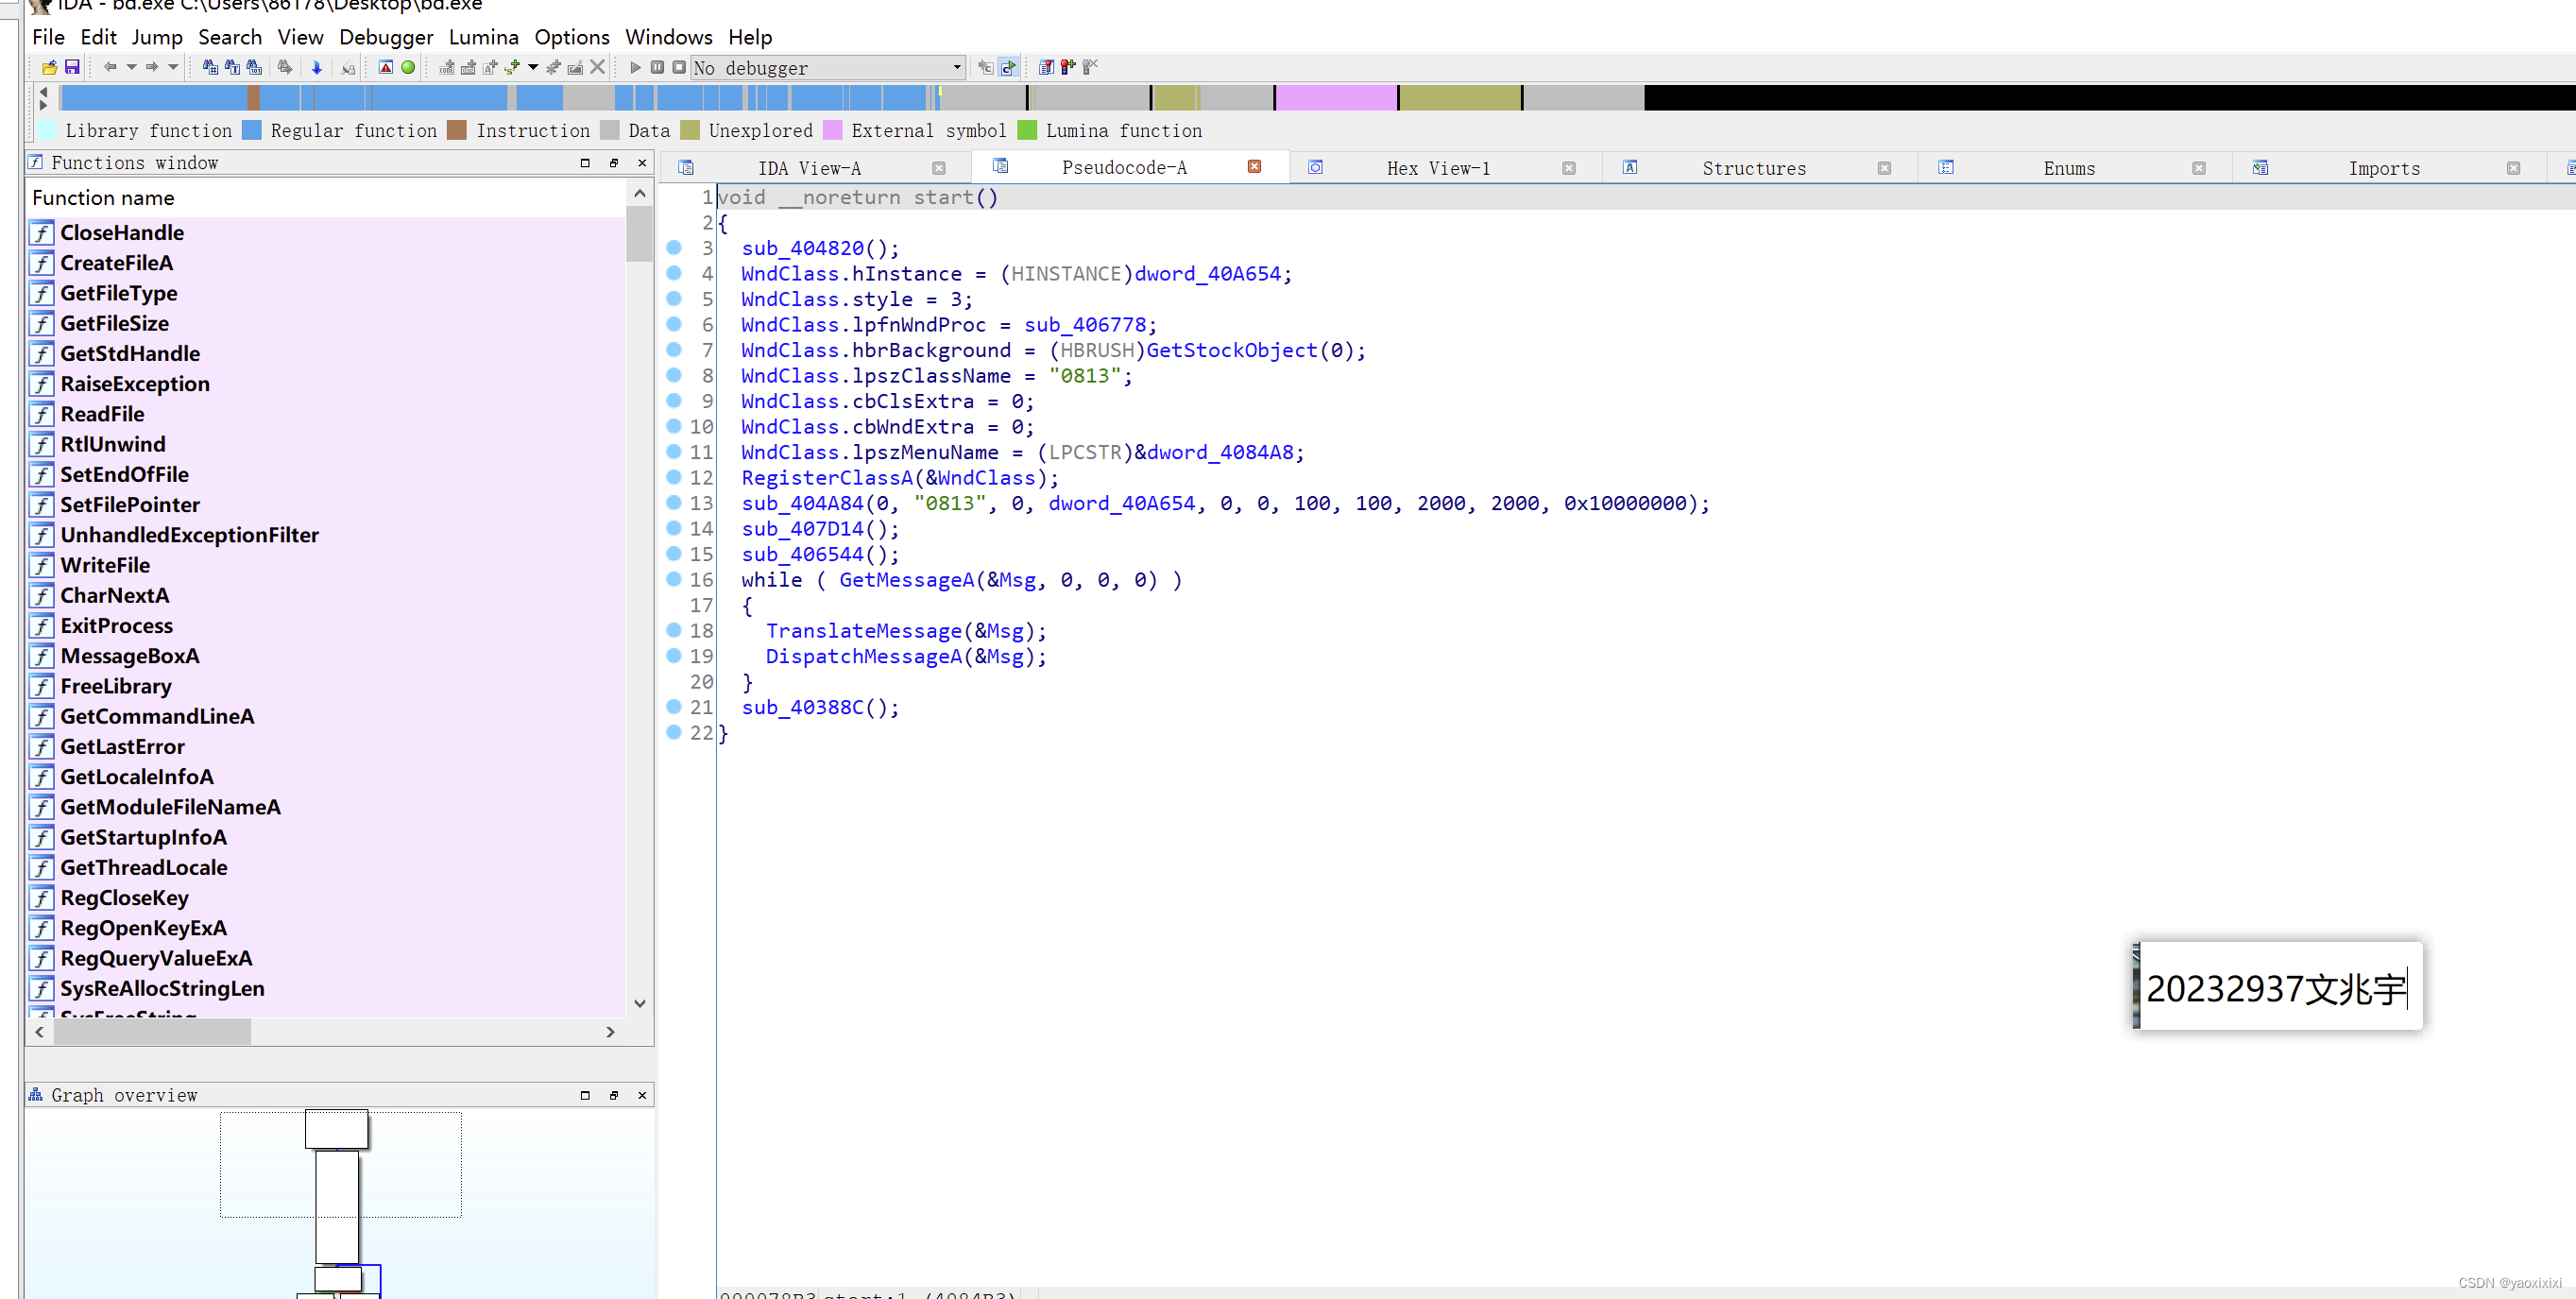
Task: Toggle breakpoint dot on line 16
Action: (x=674, y=579)
